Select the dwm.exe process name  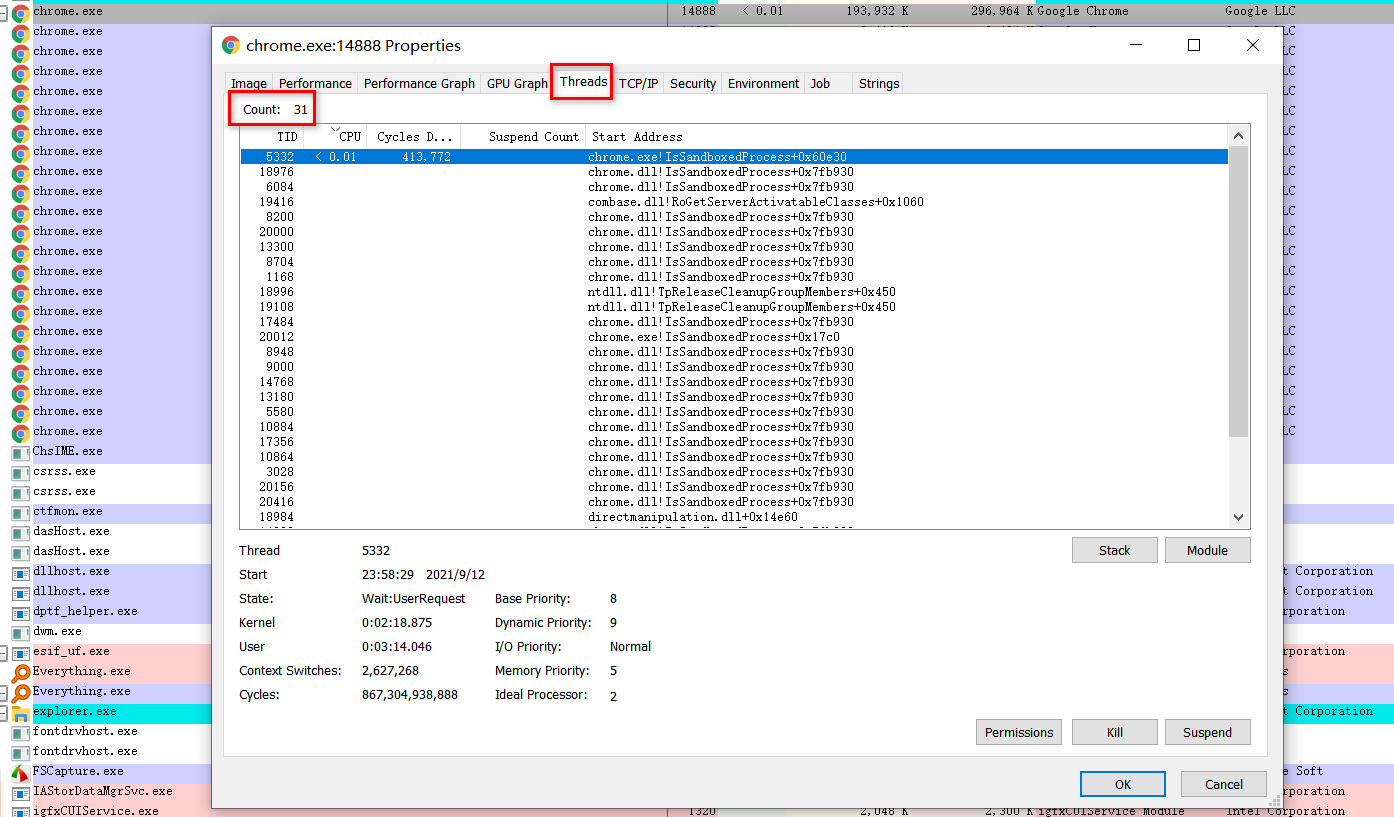pyautogui.click(x=57, y=632)
